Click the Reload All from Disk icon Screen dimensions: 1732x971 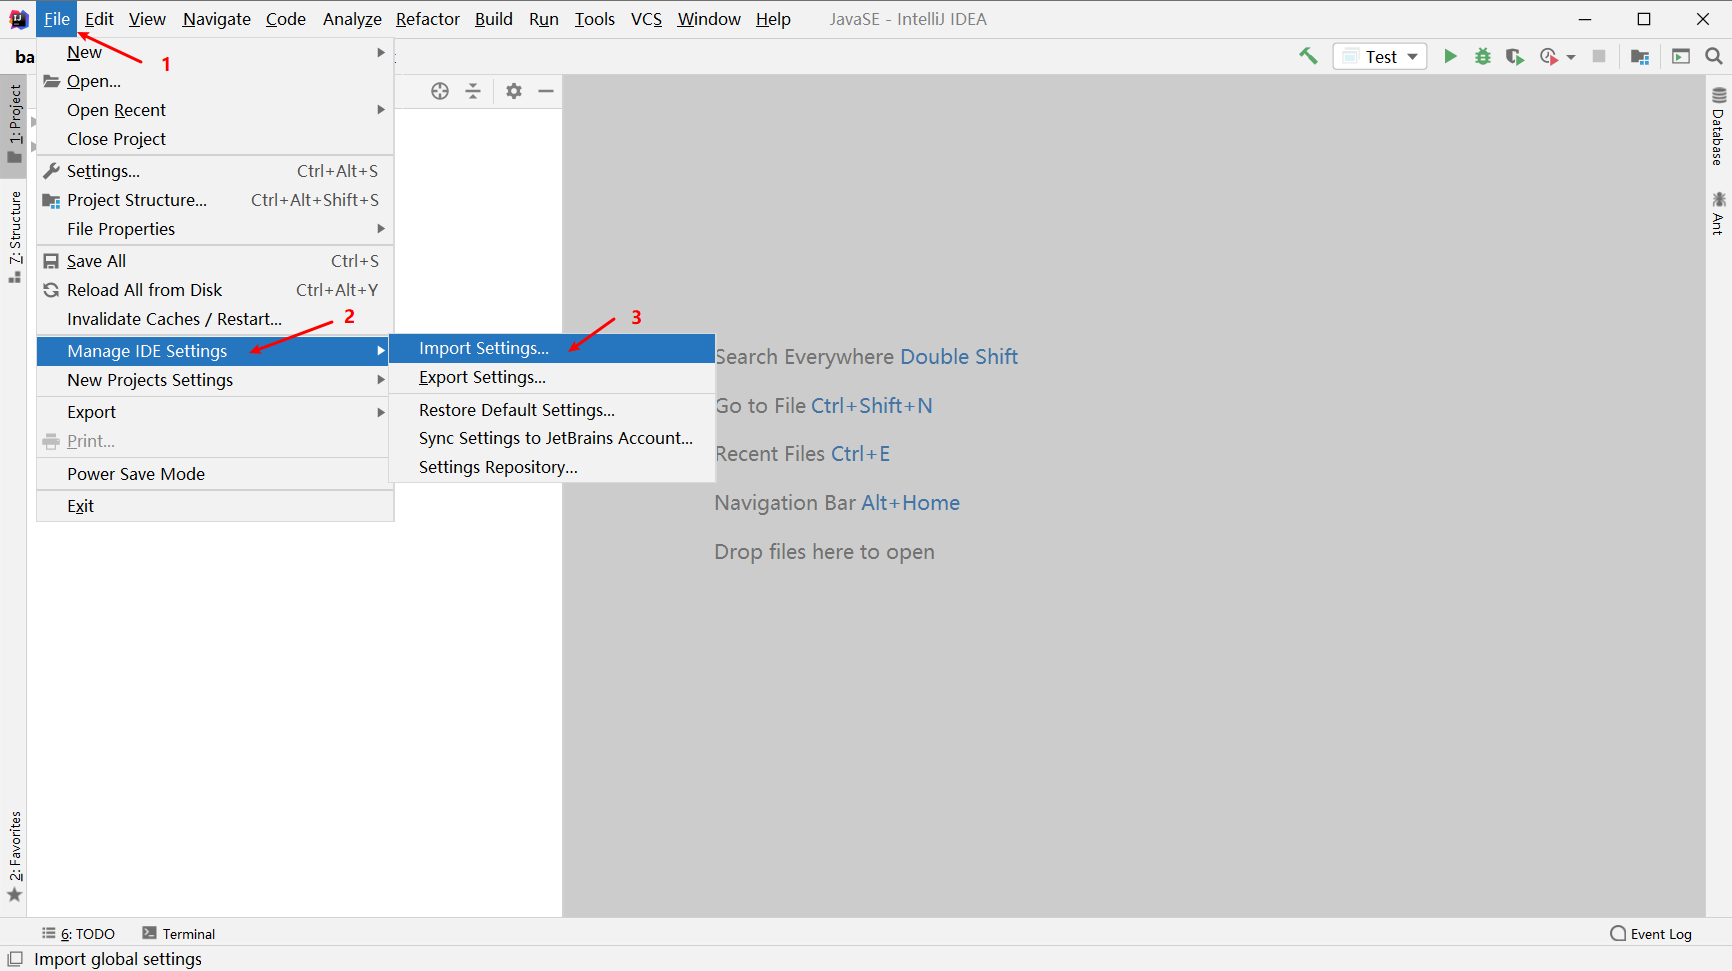(52, 290)
